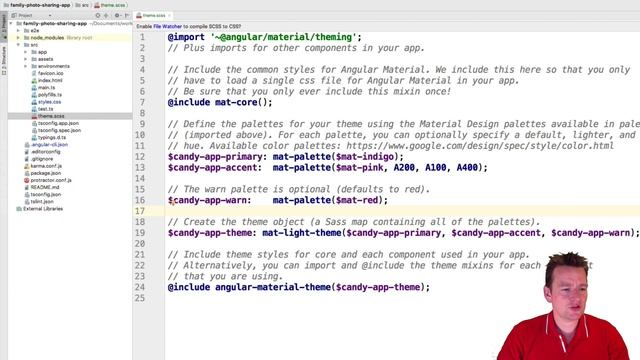Close the theme.scss editor tab

tap(169, 16)
